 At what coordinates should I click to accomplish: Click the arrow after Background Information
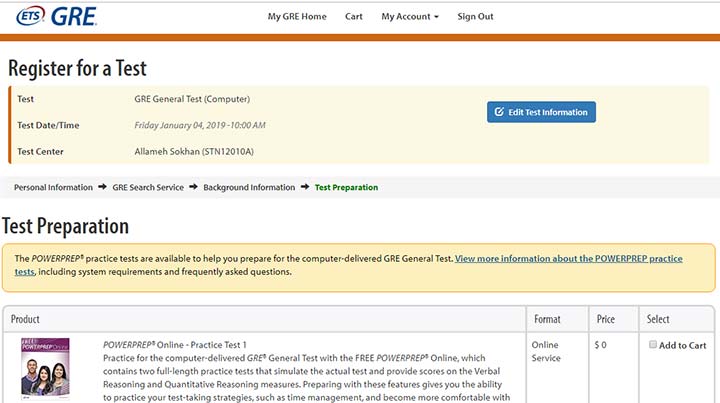point(305,187)
